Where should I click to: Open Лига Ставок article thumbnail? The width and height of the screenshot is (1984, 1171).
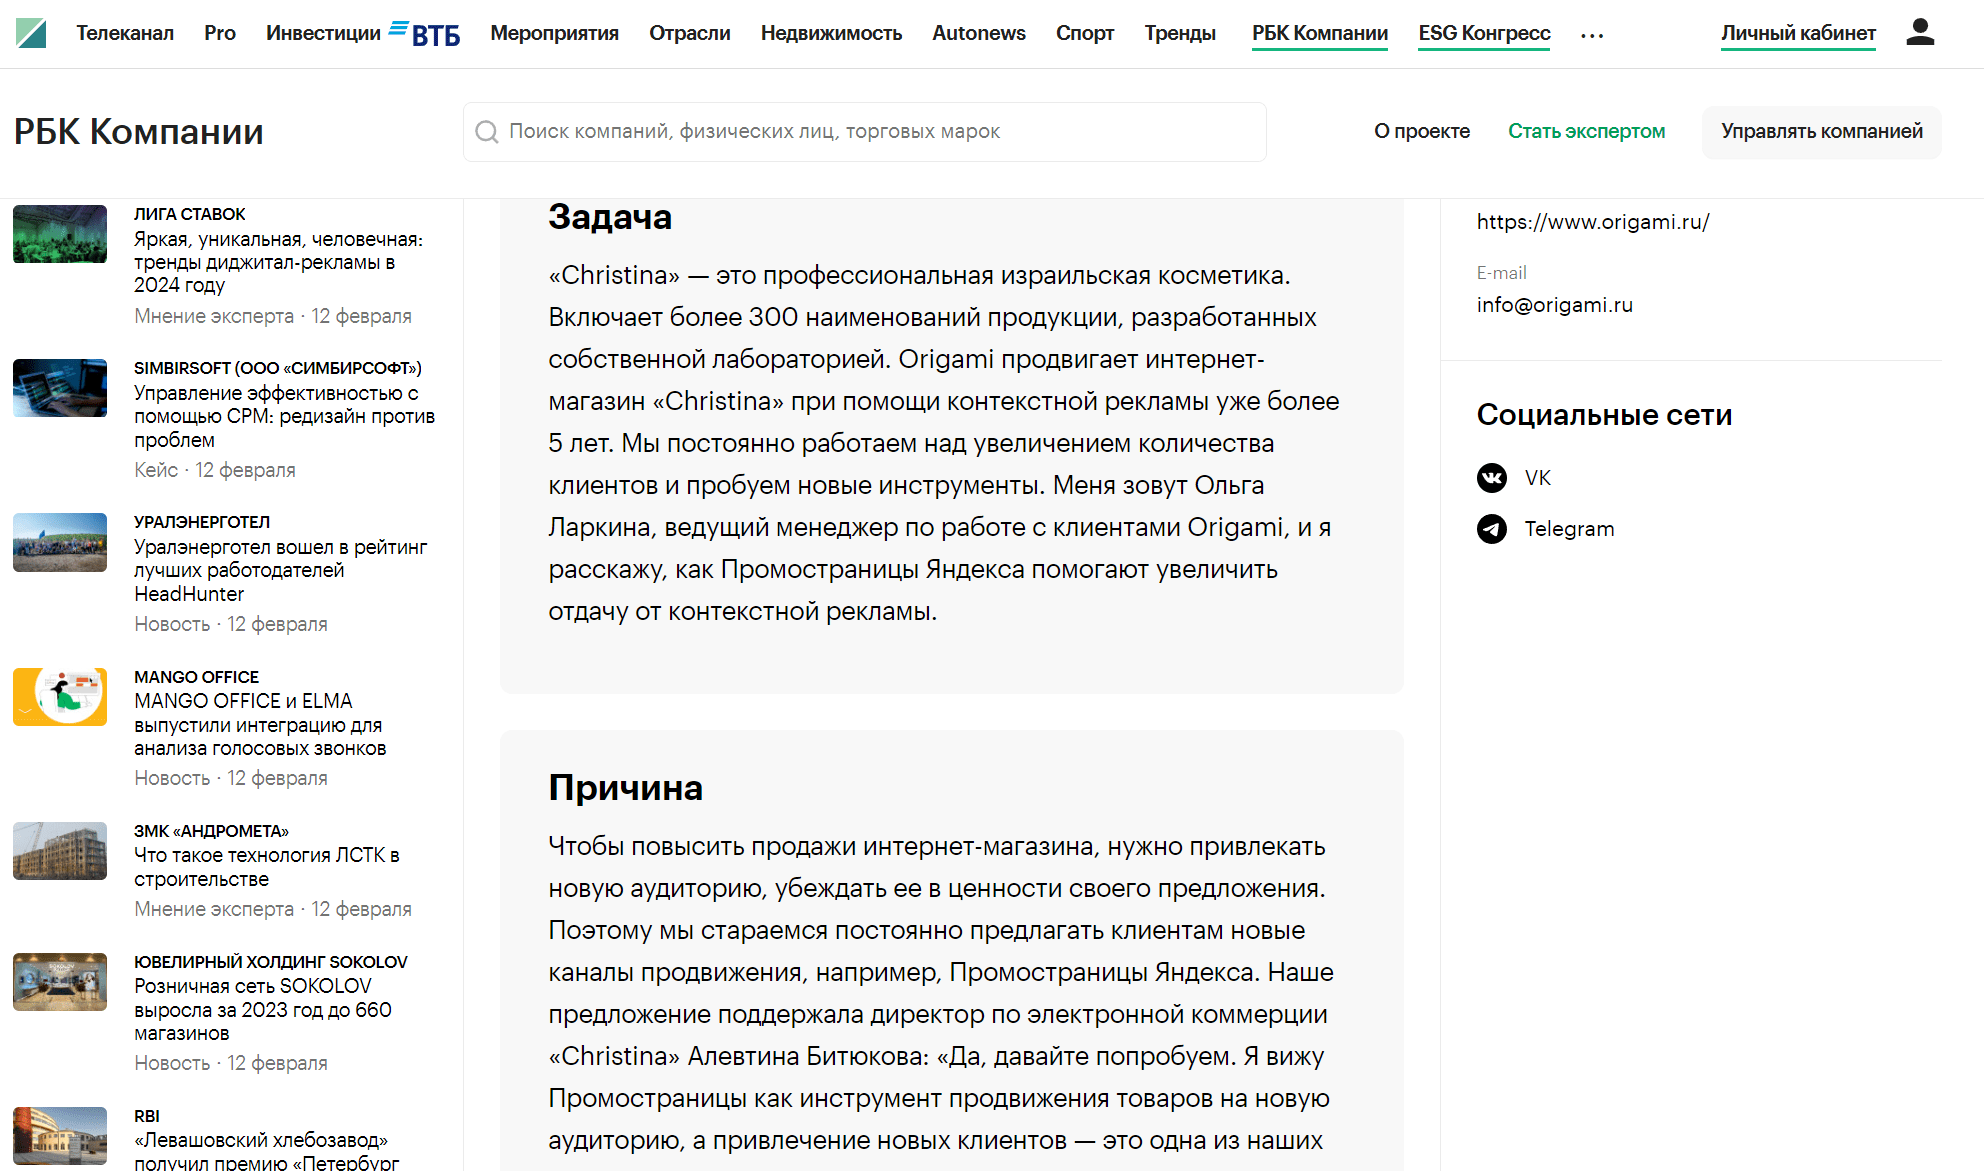click(60, 234)
